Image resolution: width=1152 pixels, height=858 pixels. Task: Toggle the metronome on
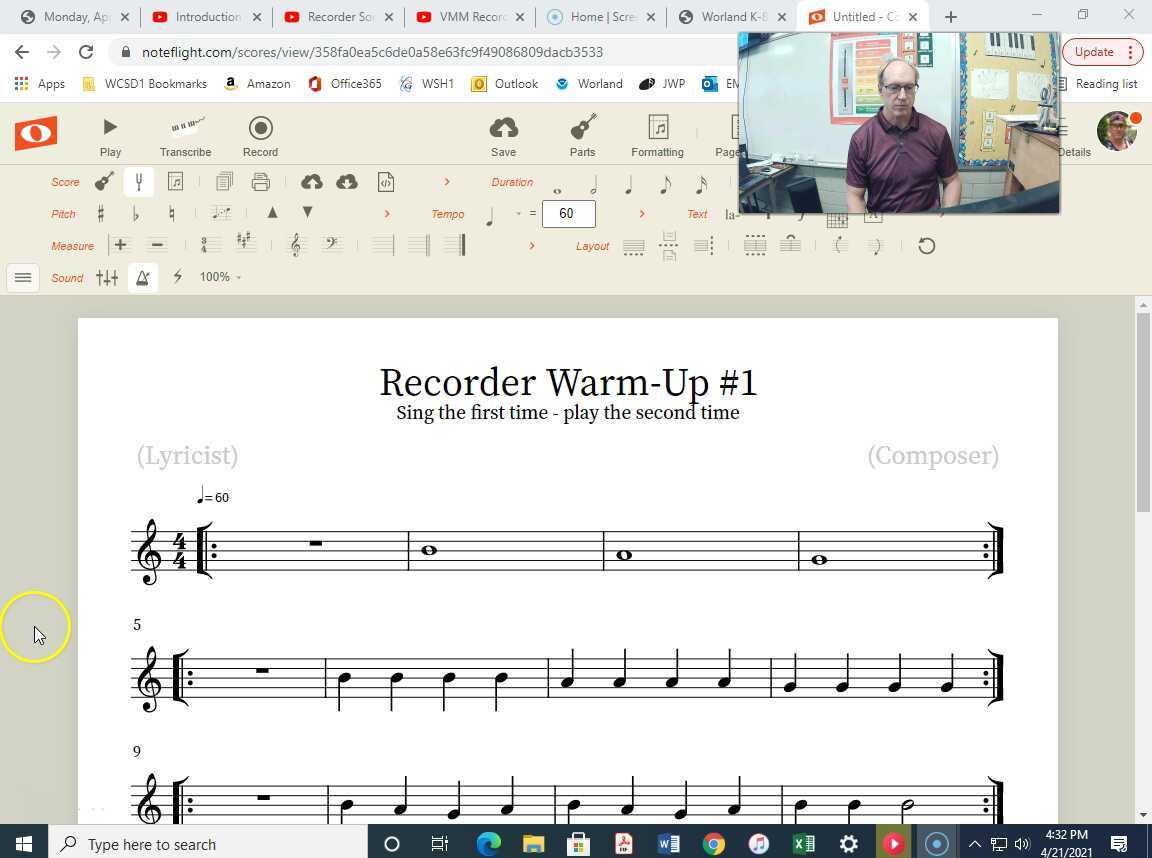(143, 277)
